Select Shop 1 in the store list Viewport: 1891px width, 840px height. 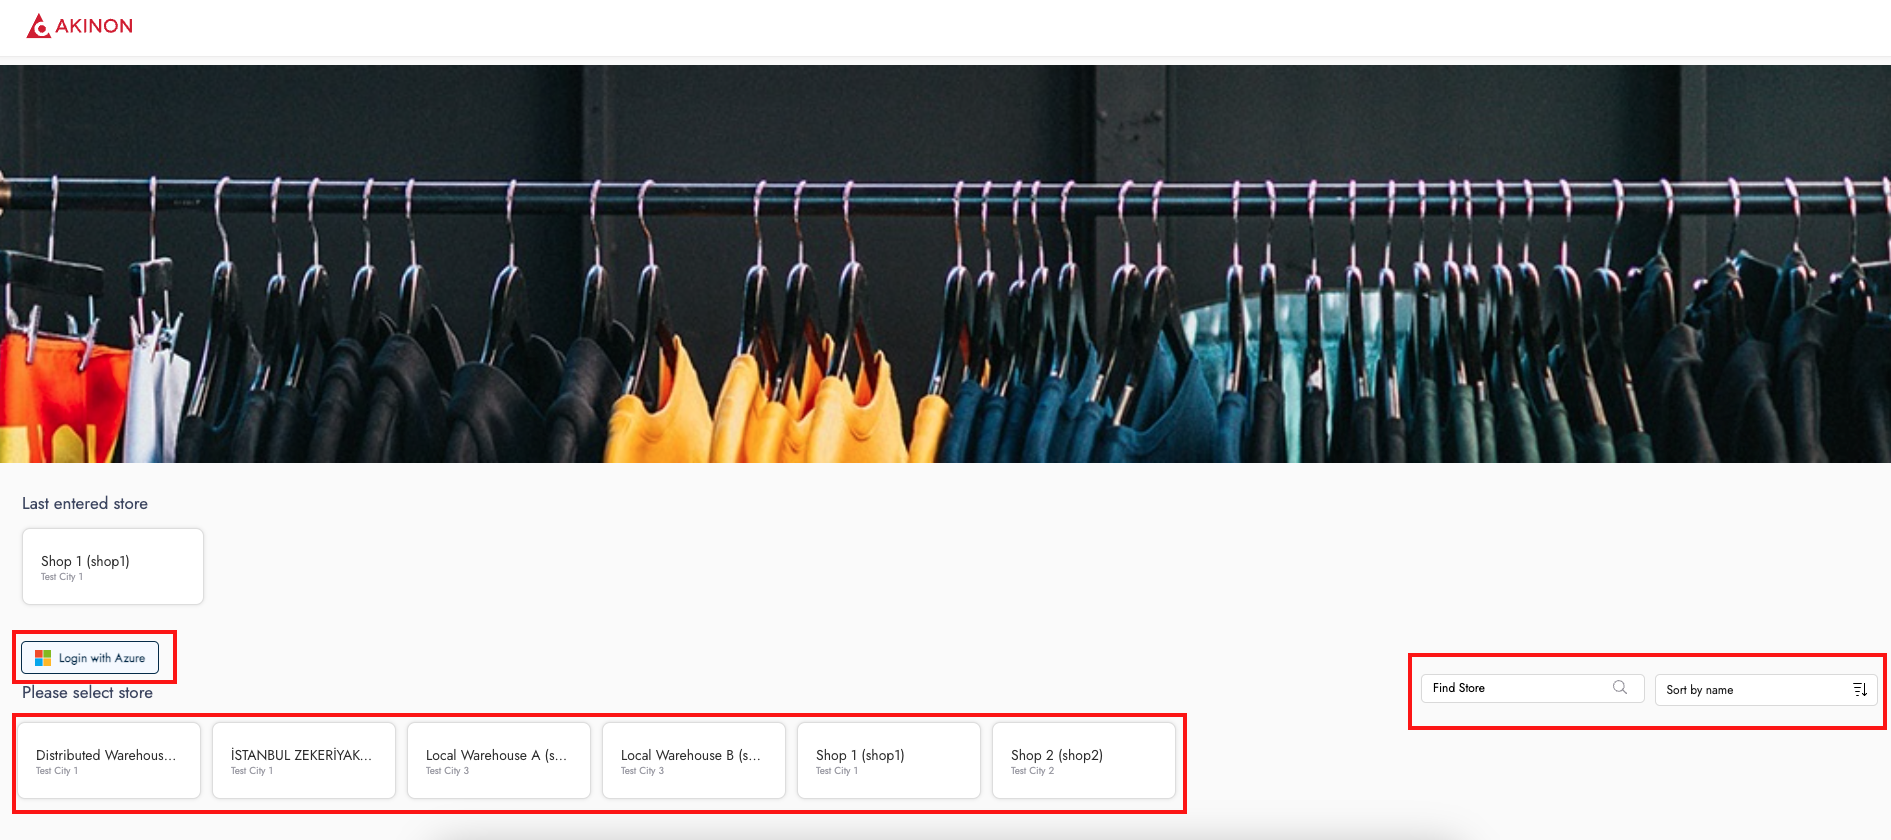tap(888, 760)
